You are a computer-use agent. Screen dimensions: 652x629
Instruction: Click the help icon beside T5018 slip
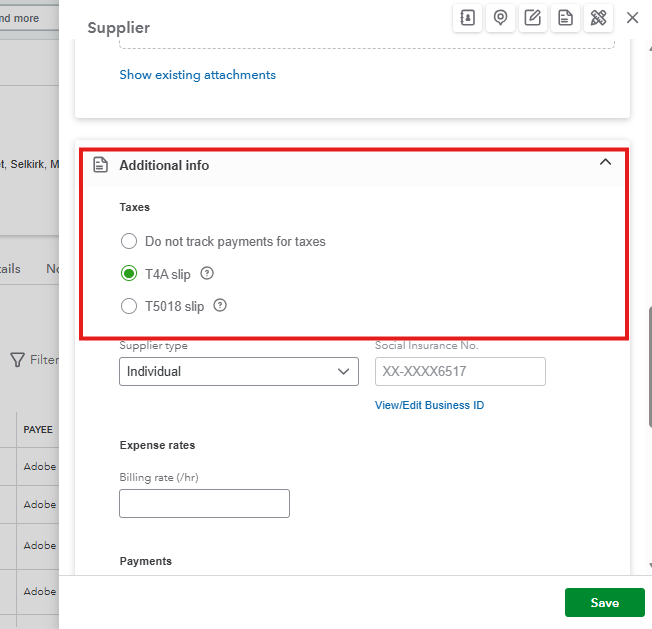220,306
